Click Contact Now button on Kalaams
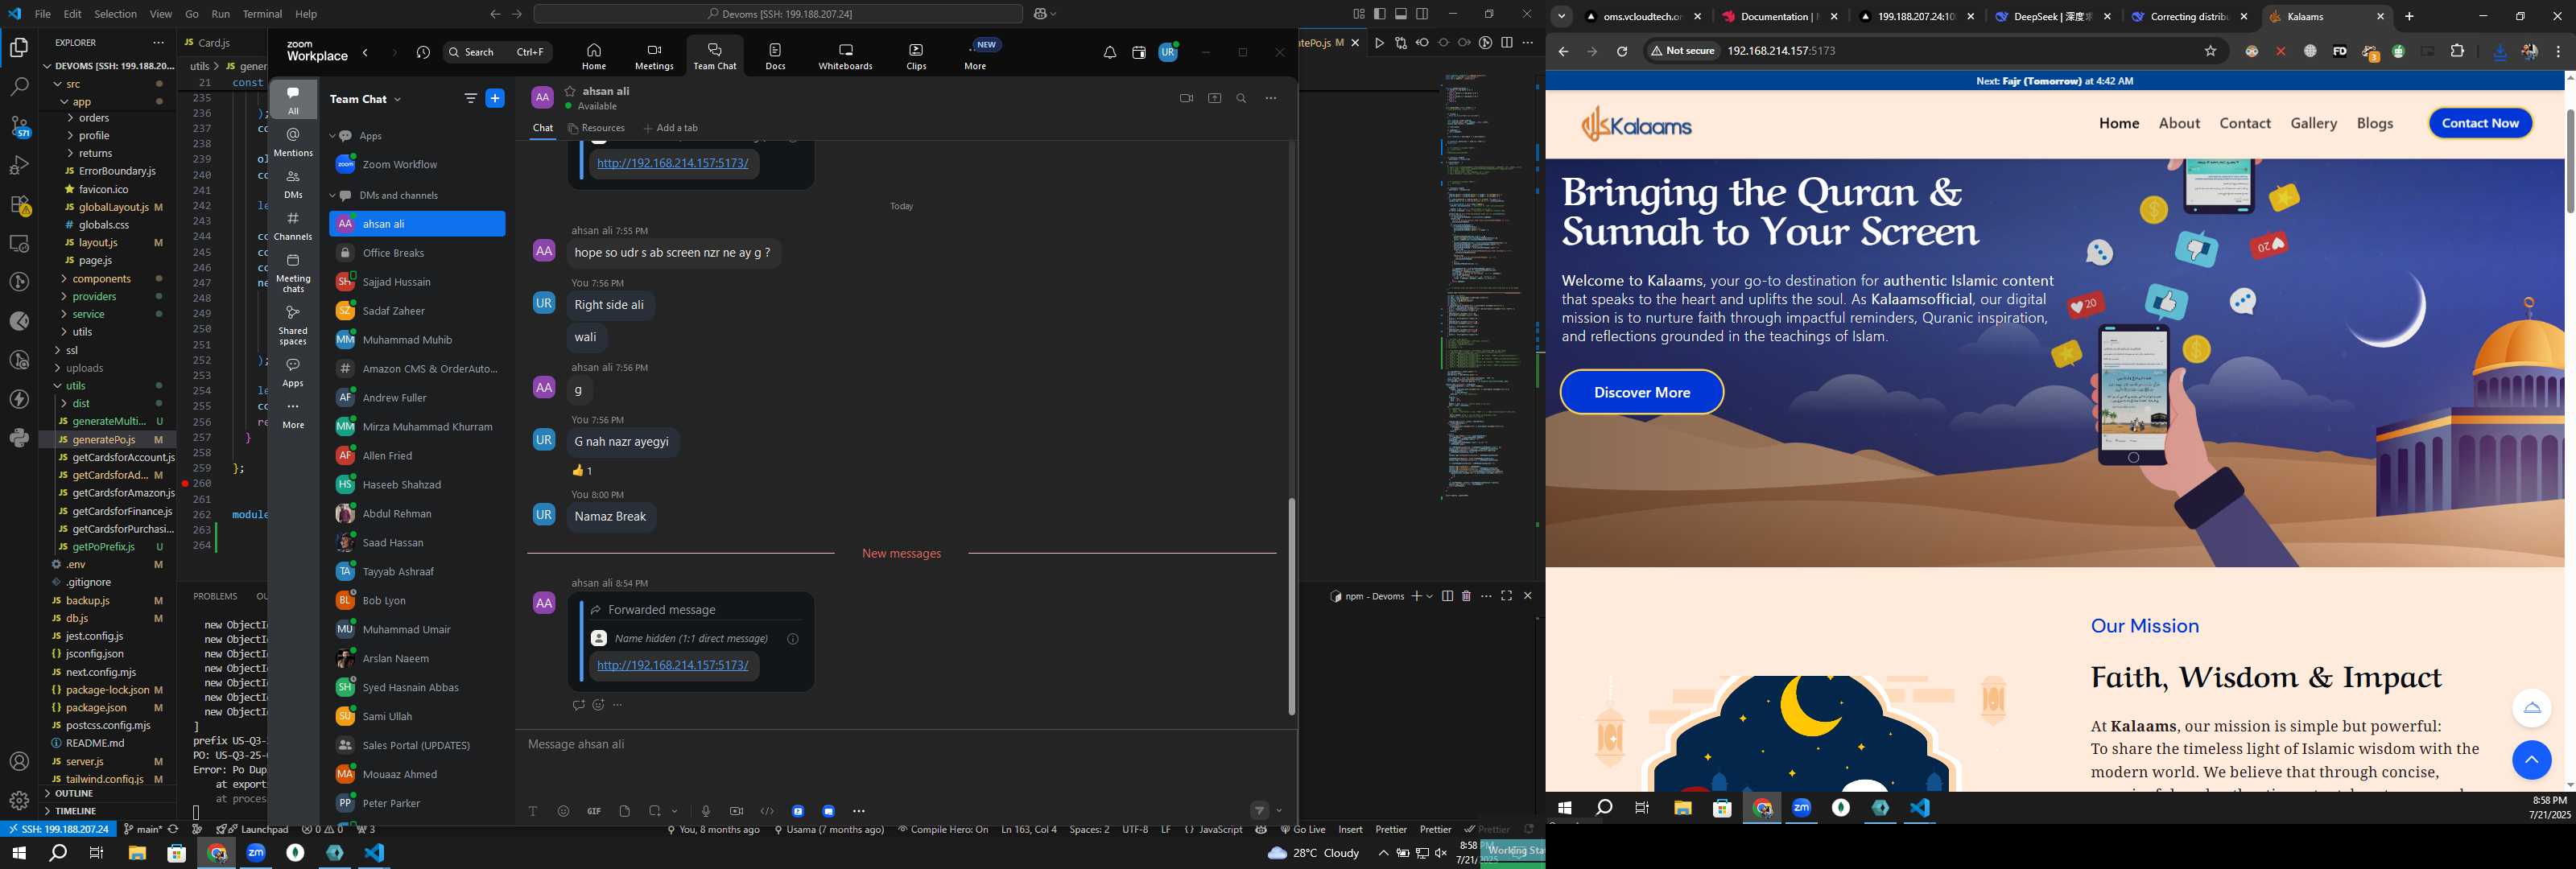 click(2480, 123)
